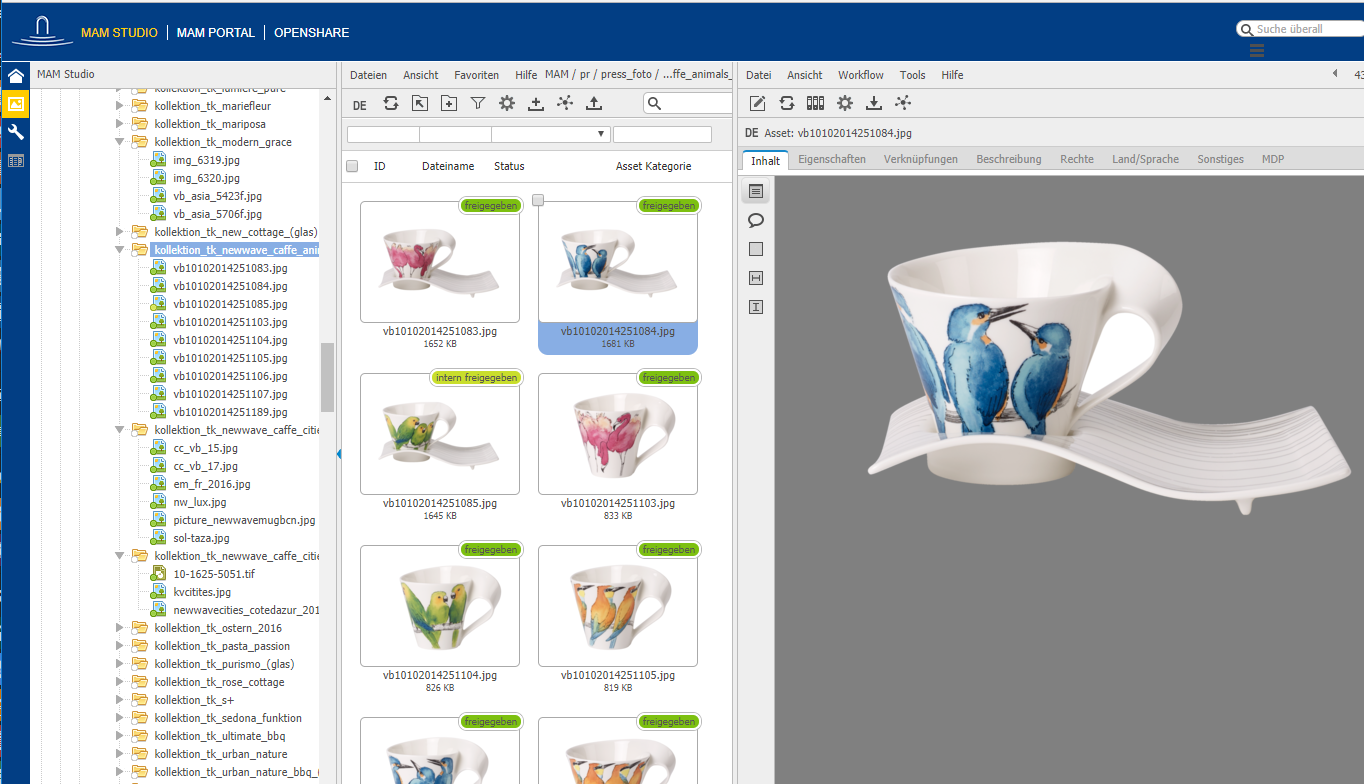
Task: Expand the kollektion_tk_rose_cottage folder
Action: (x=120, y=682)
